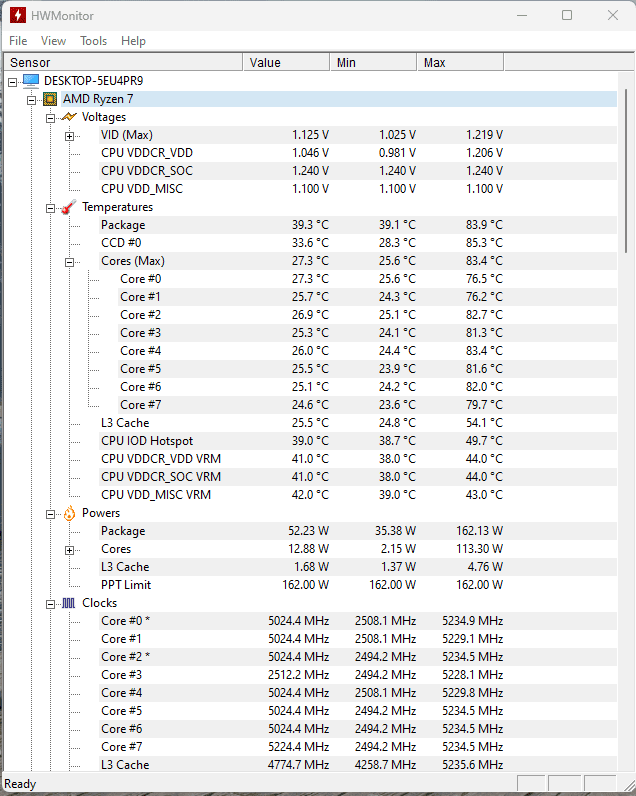Maximize the HWMonitor window
636x796 pixels.
[x=567, y=15]
